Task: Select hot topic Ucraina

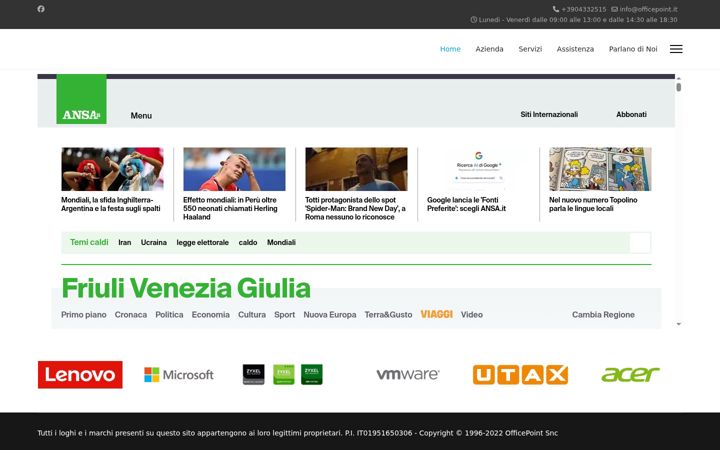Action: tap(154, 242)
